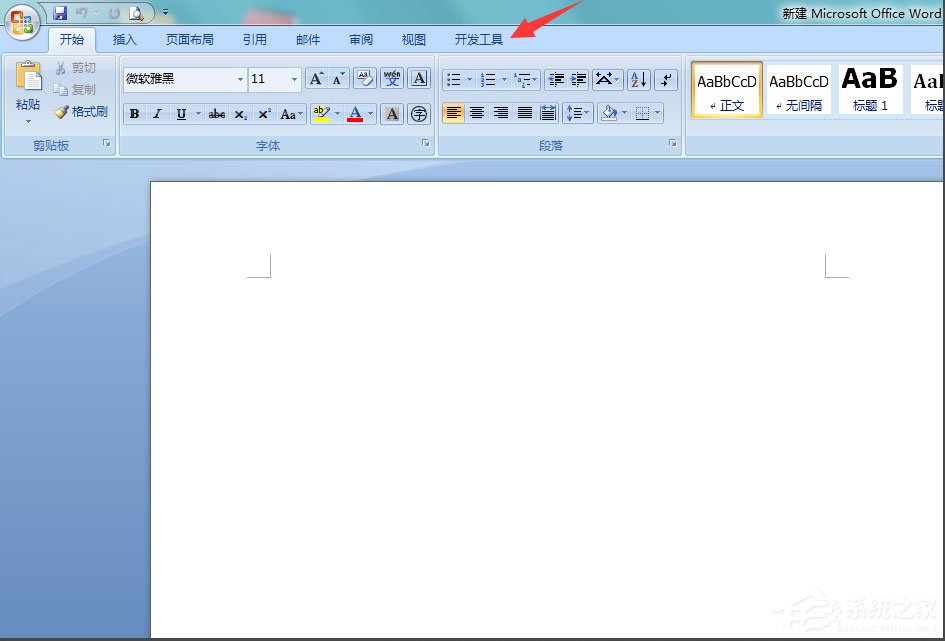Apply italic formatting
The width and height of the screenshot is (945, 641).
(157, 113)
